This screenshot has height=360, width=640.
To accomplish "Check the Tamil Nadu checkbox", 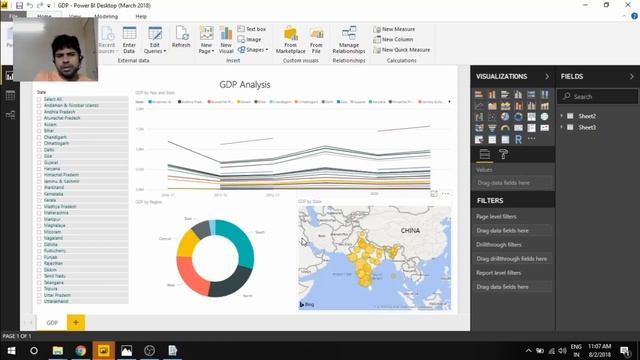I will (39, 276).
